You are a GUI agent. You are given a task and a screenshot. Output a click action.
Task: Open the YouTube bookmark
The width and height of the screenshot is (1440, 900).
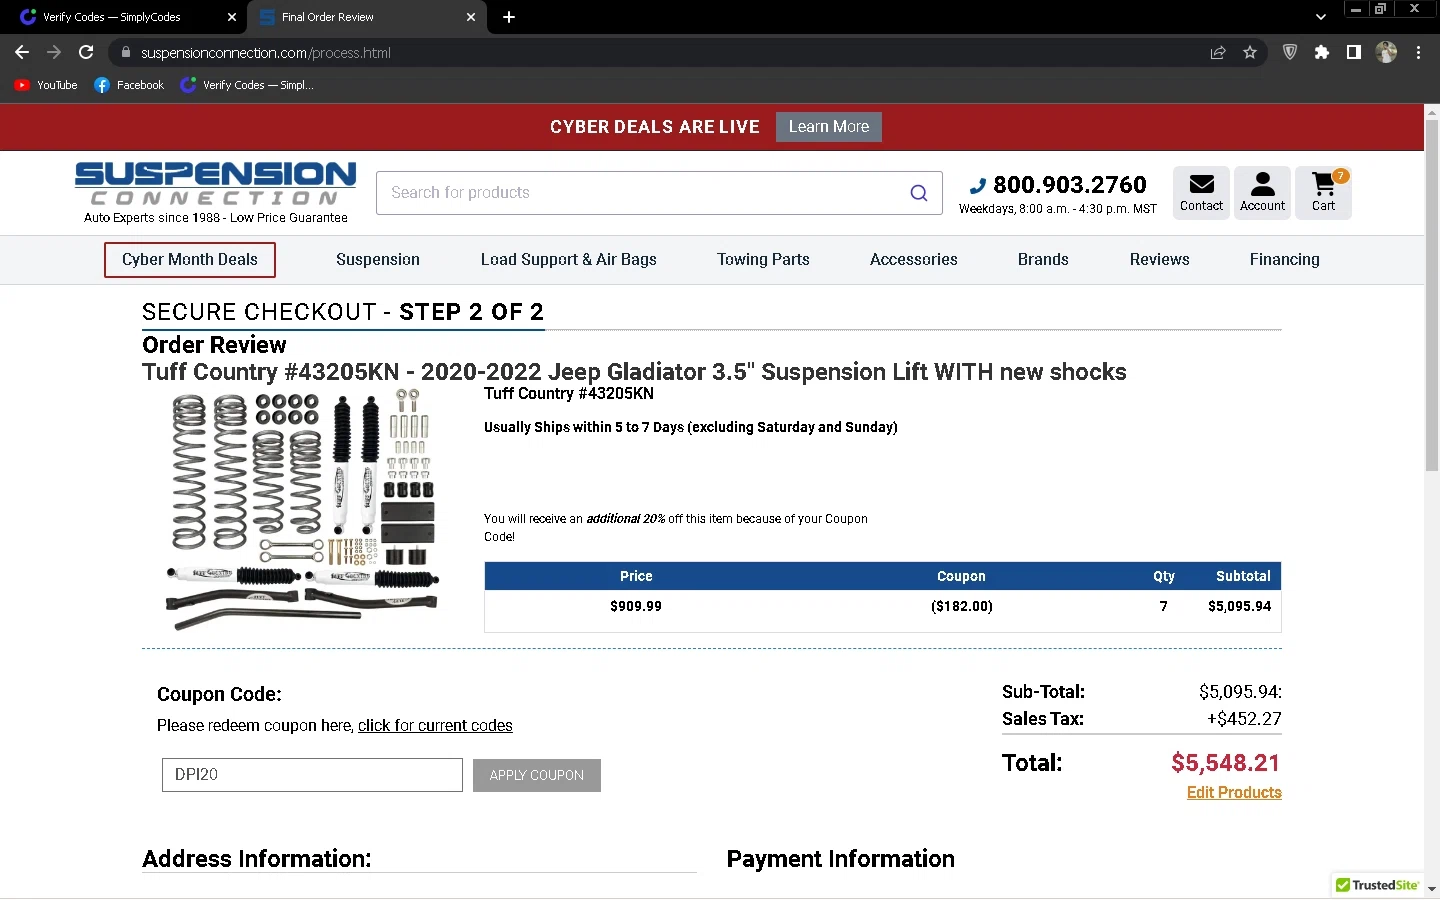click(x=46, y=85)
